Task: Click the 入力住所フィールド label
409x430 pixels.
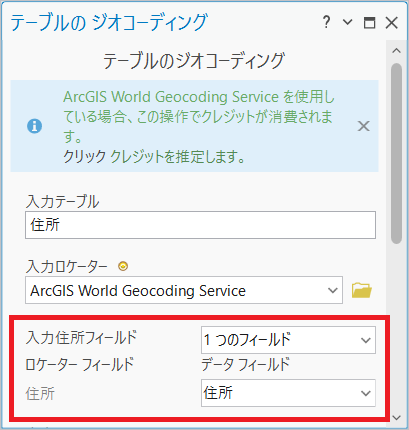Action: [x=81, y=337]
